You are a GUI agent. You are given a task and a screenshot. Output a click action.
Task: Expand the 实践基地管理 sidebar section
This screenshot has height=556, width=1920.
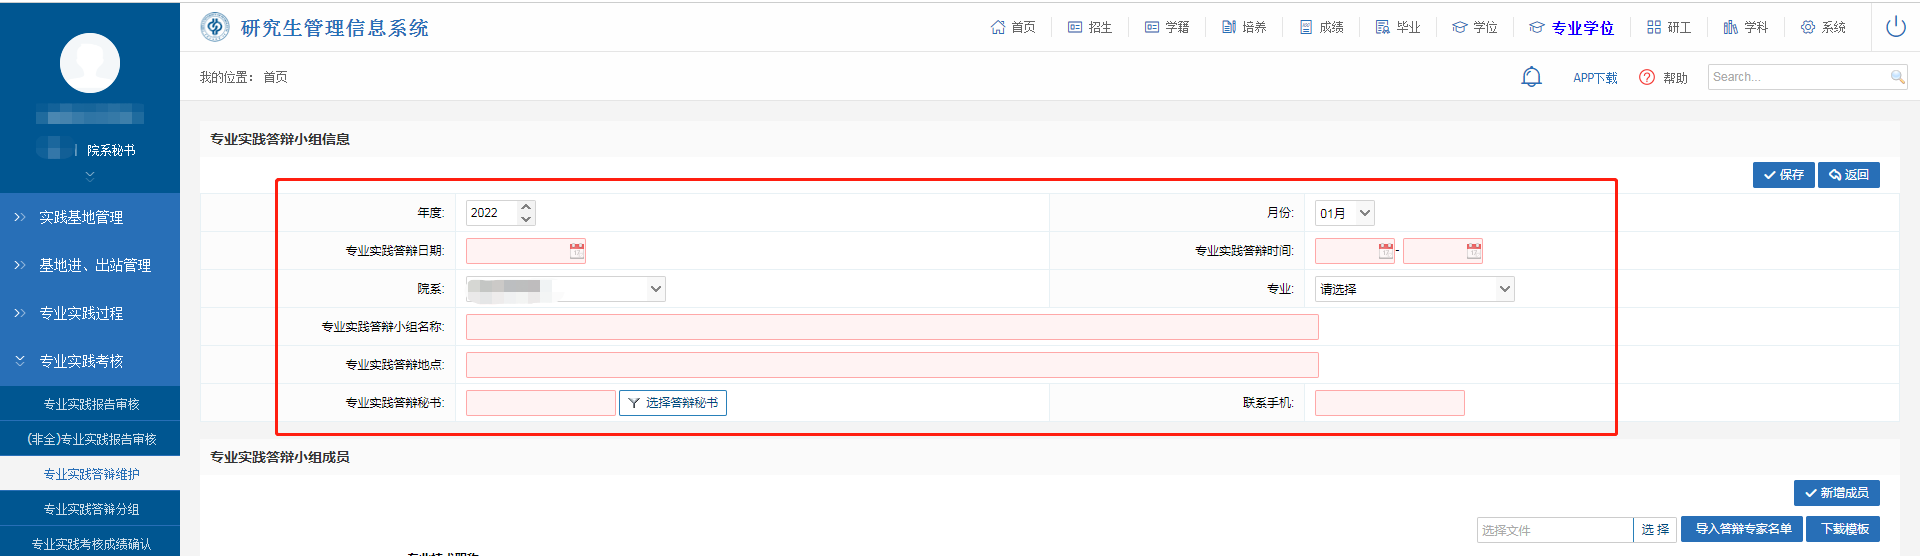[x=81, y=217]
